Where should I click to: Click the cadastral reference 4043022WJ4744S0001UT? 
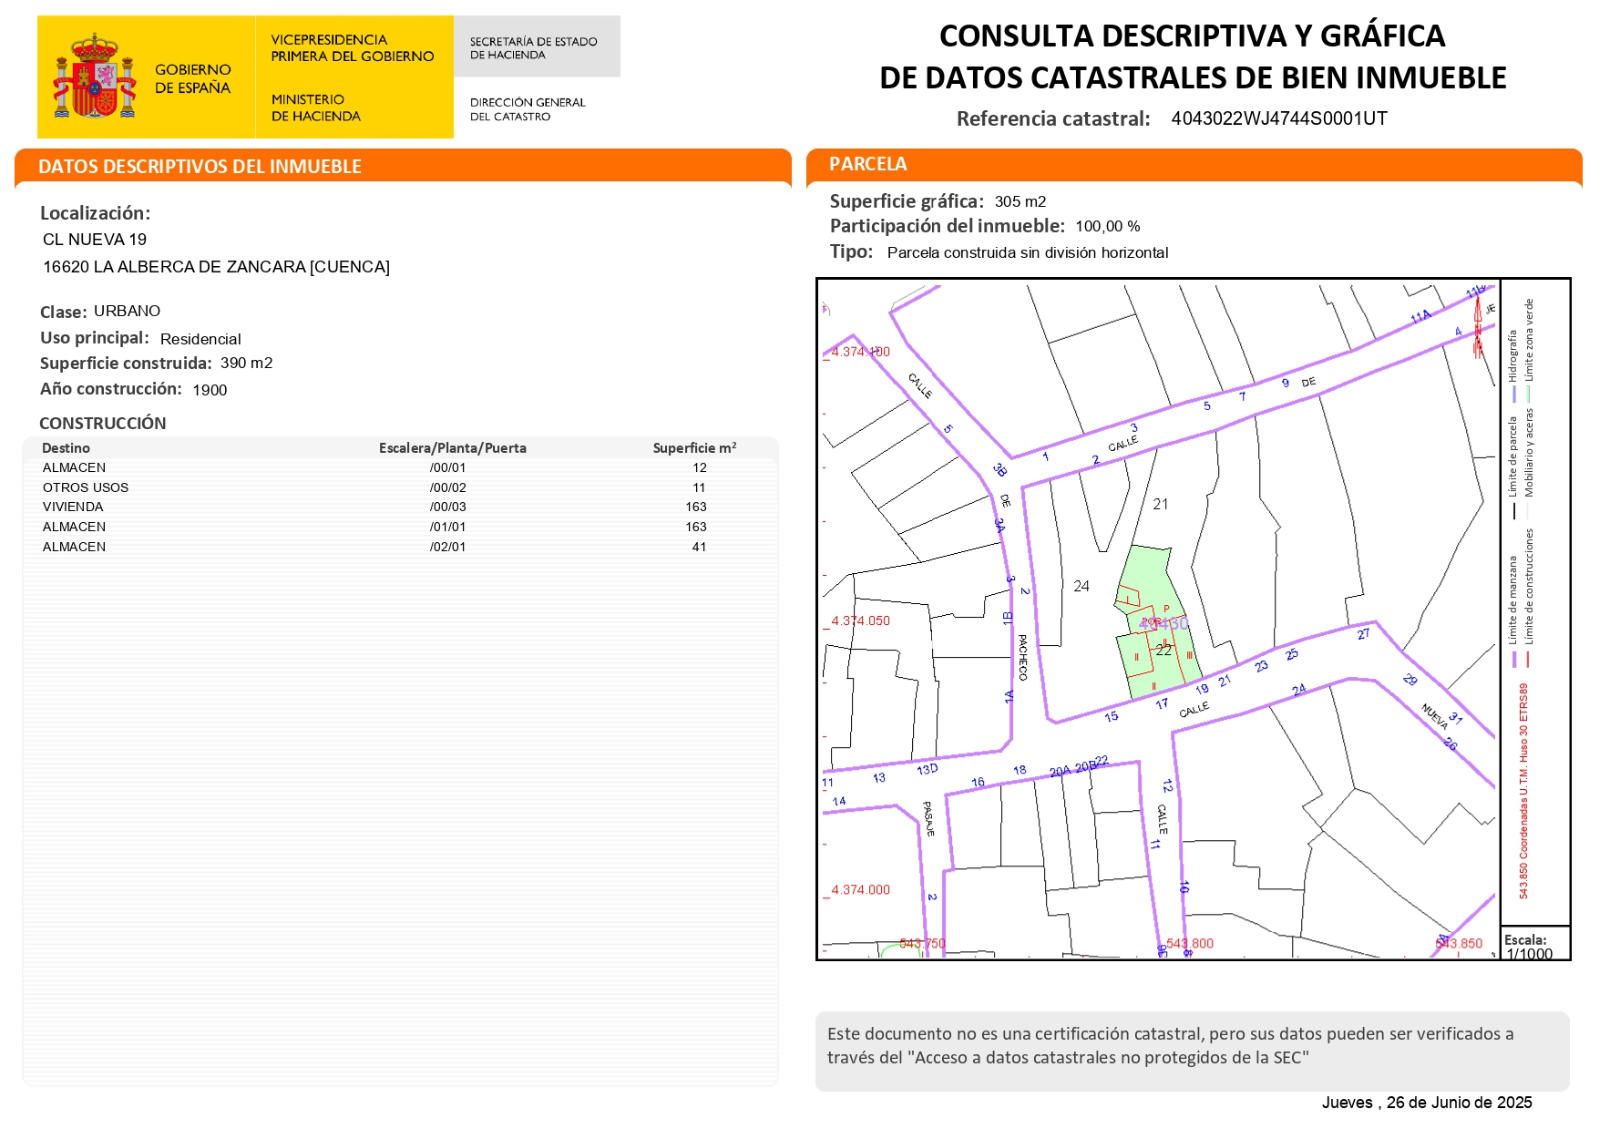1279,118
